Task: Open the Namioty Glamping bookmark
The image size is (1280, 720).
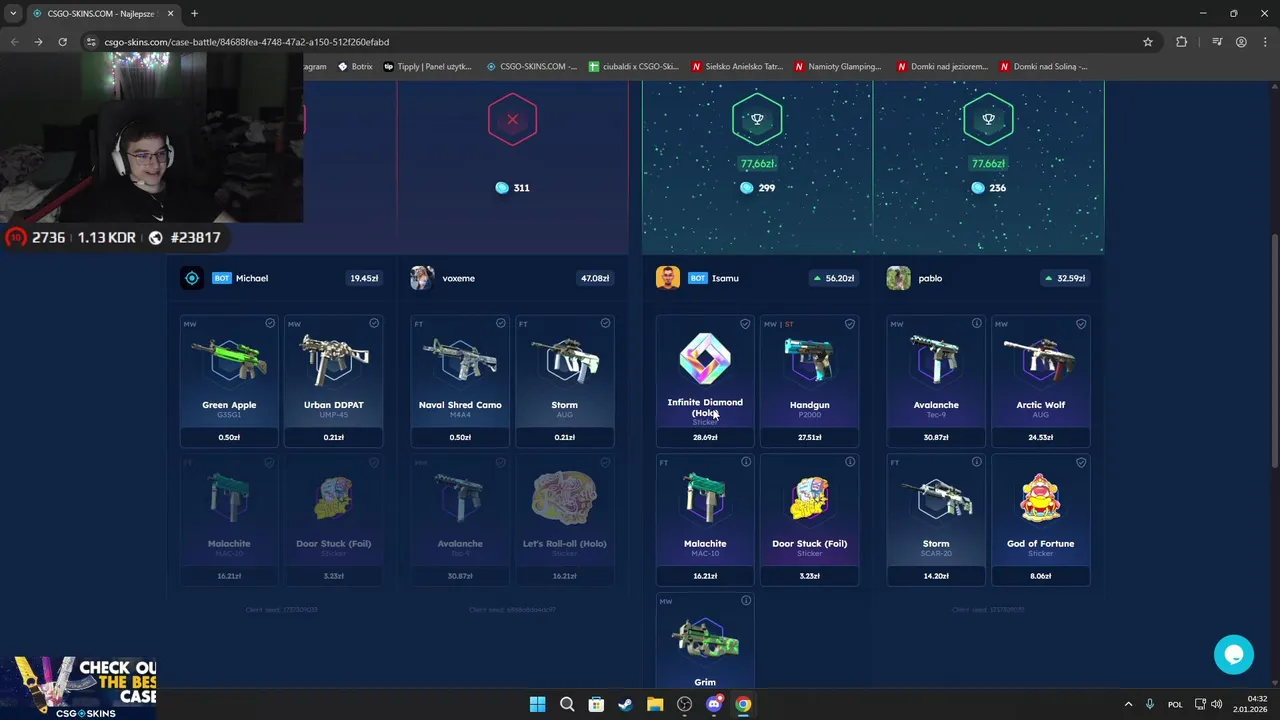Action: 838,66
